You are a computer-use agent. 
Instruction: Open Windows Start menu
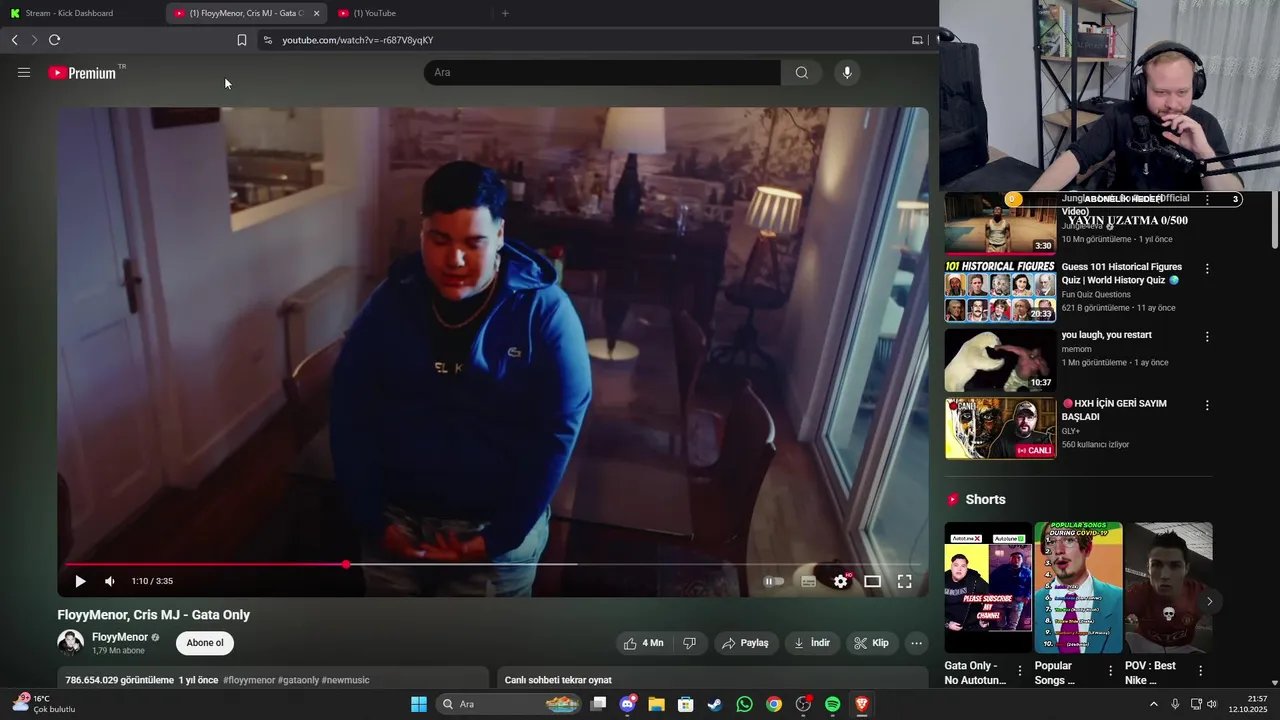[419, 704]
